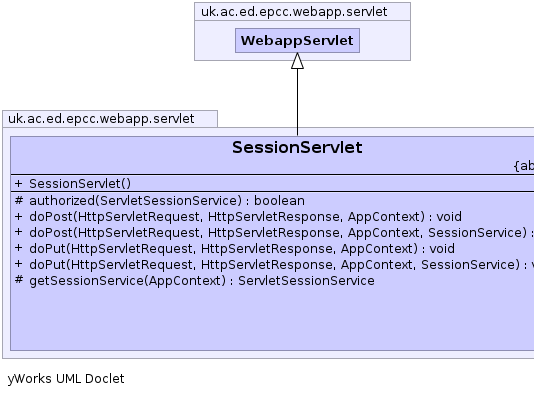Image resolution: width=534 pixels, height=396 pixels.
Task: Click the plus marker before second doPut
Action: coord(18,265)
